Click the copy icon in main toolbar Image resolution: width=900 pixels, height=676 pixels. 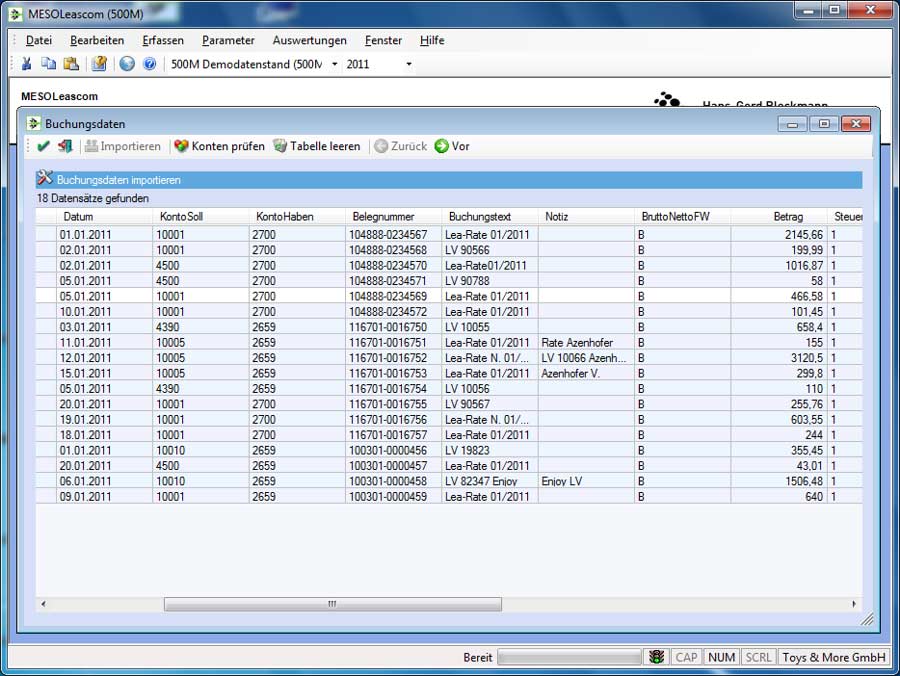click(x=49, y=64)
